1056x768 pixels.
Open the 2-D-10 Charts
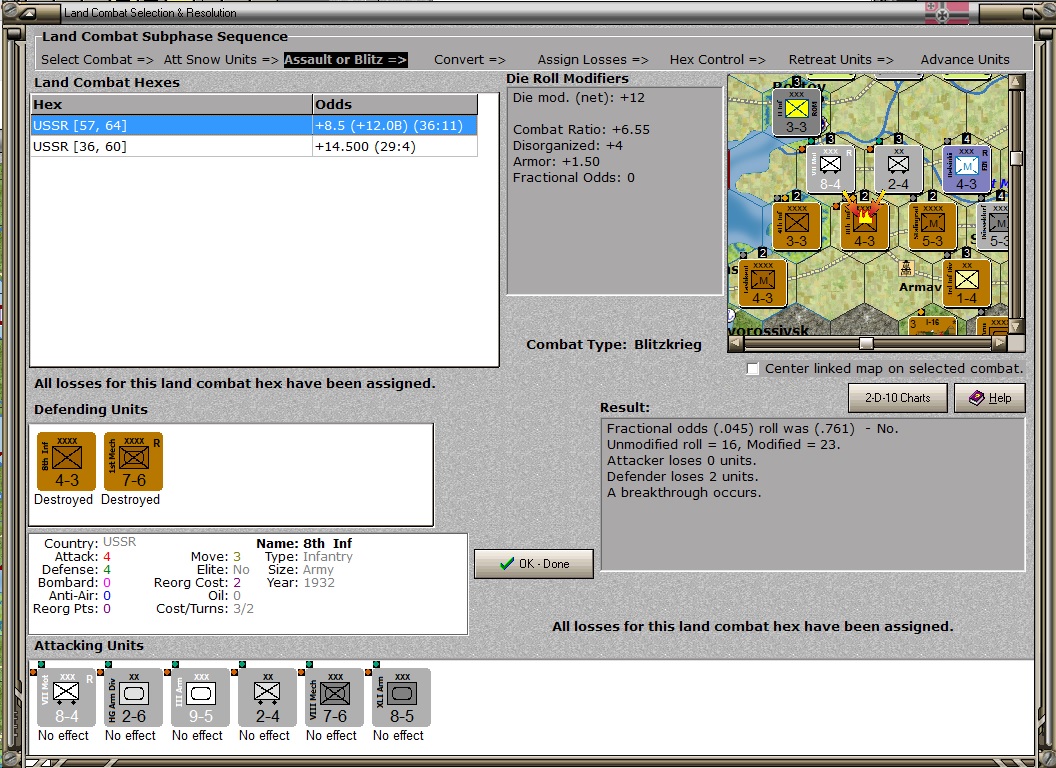coord(898,398)
